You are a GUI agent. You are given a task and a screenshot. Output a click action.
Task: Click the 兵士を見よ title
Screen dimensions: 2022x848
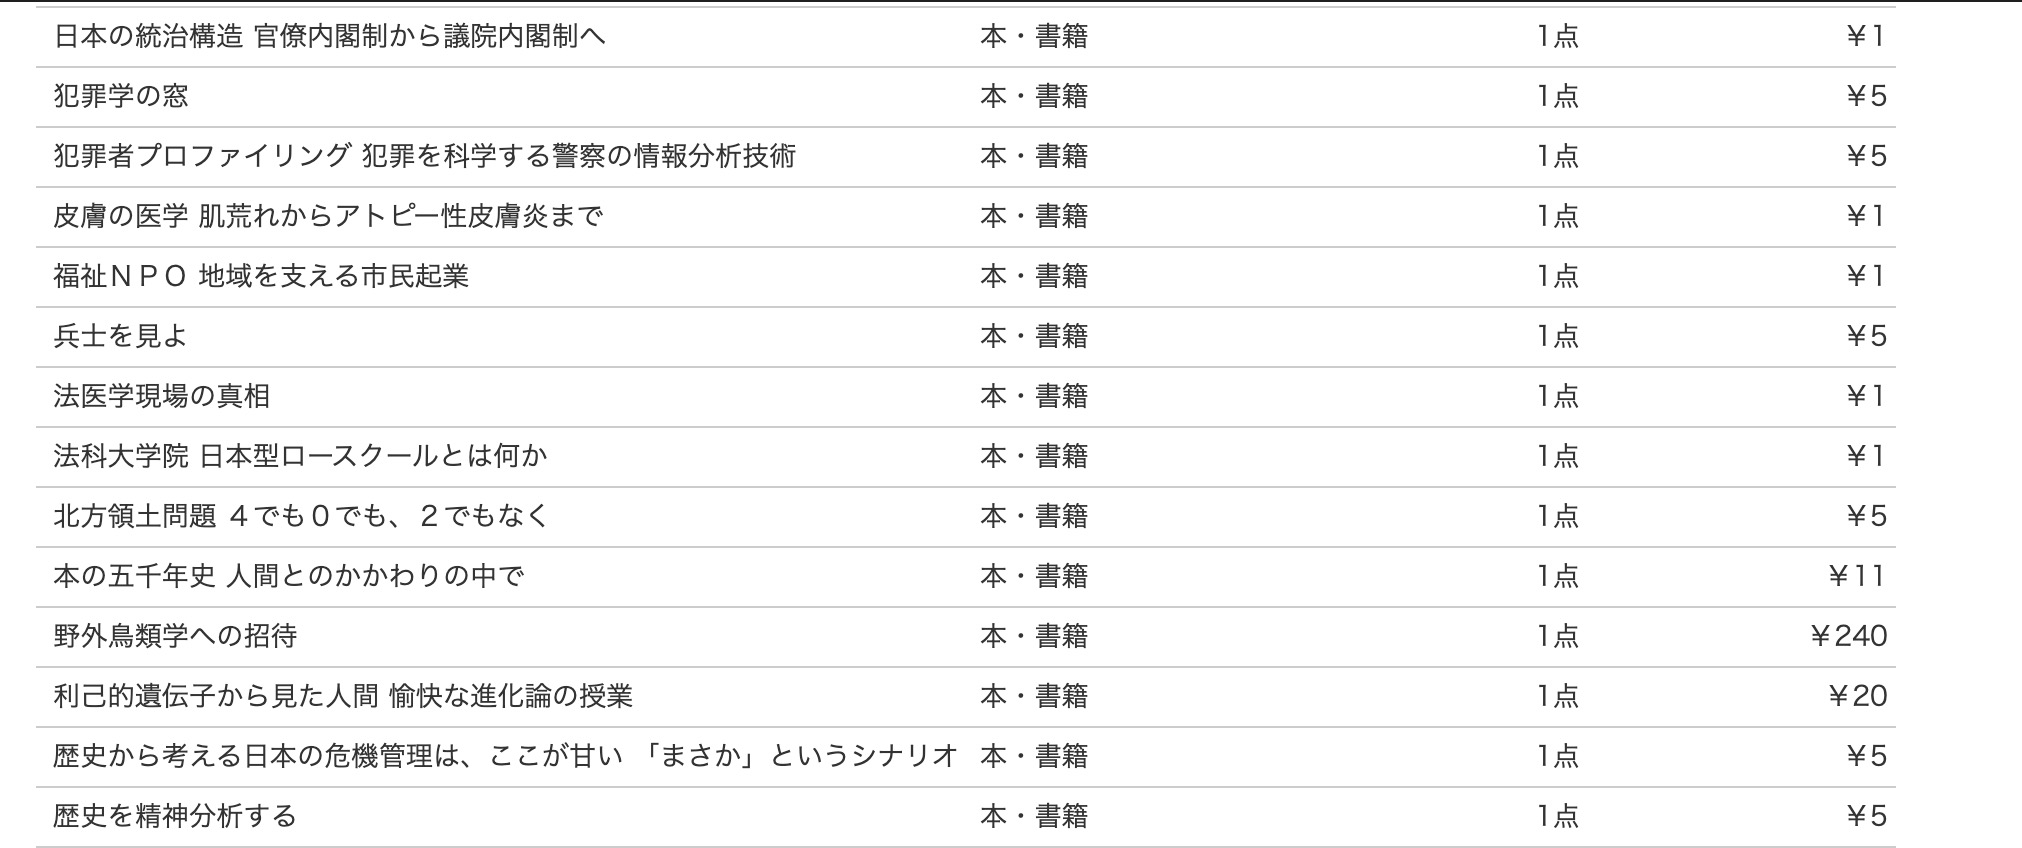click(x=120, y=337)
